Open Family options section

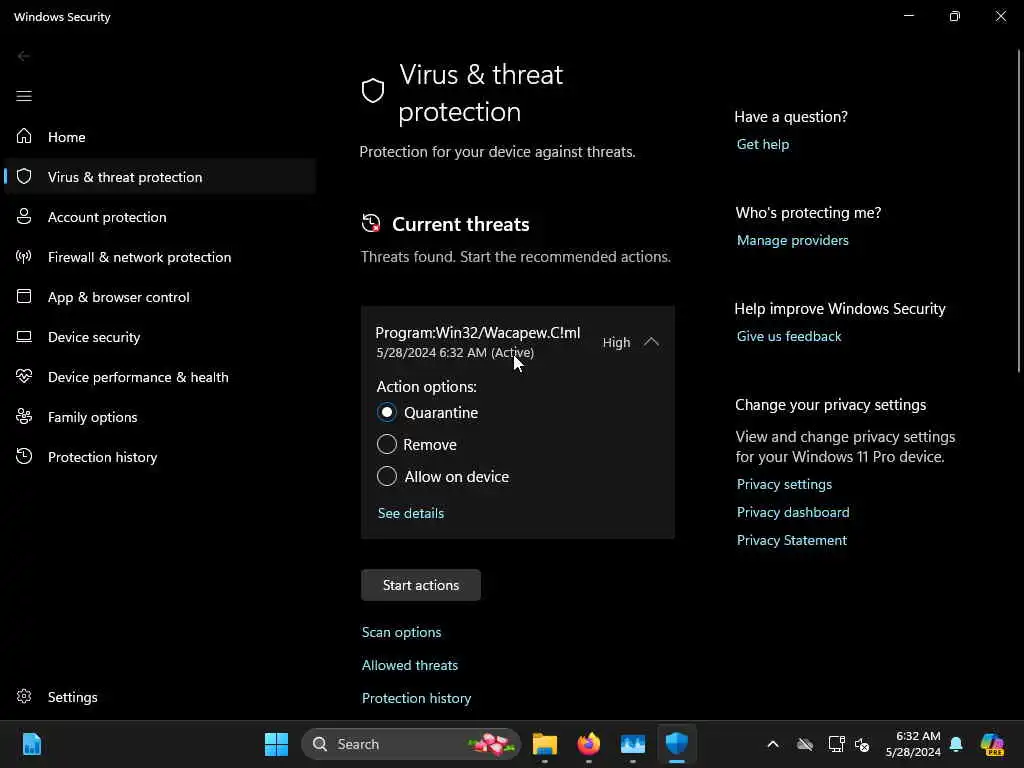[160, 417]
